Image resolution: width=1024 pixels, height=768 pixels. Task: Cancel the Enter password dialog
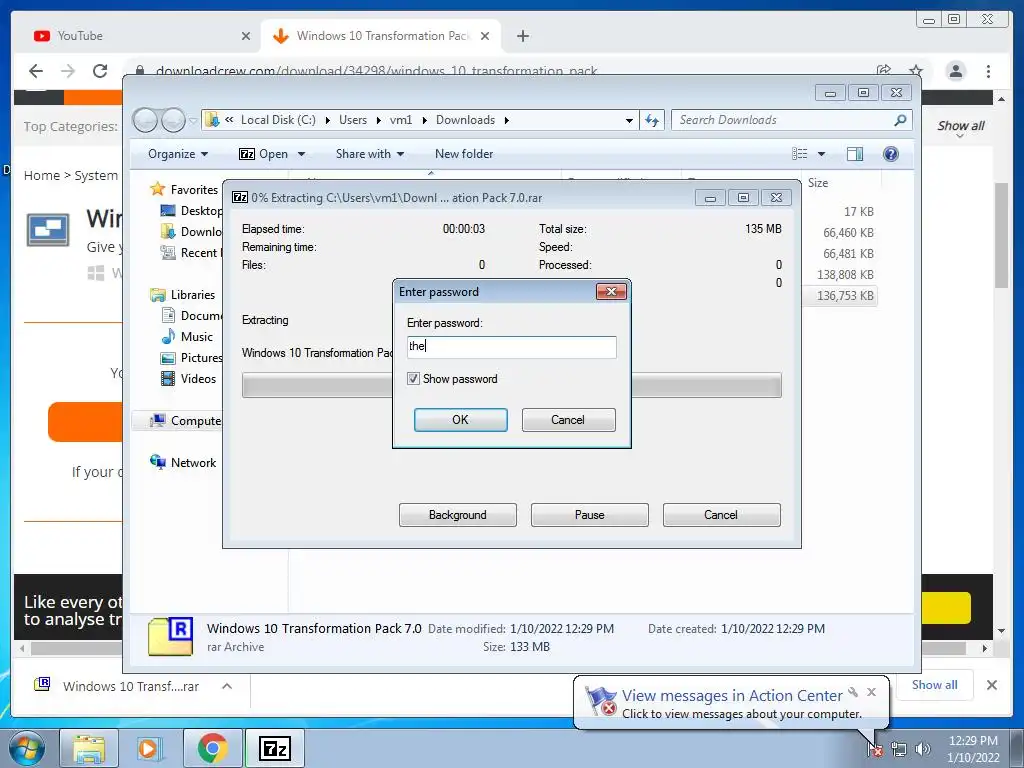[x=568, y=420]
